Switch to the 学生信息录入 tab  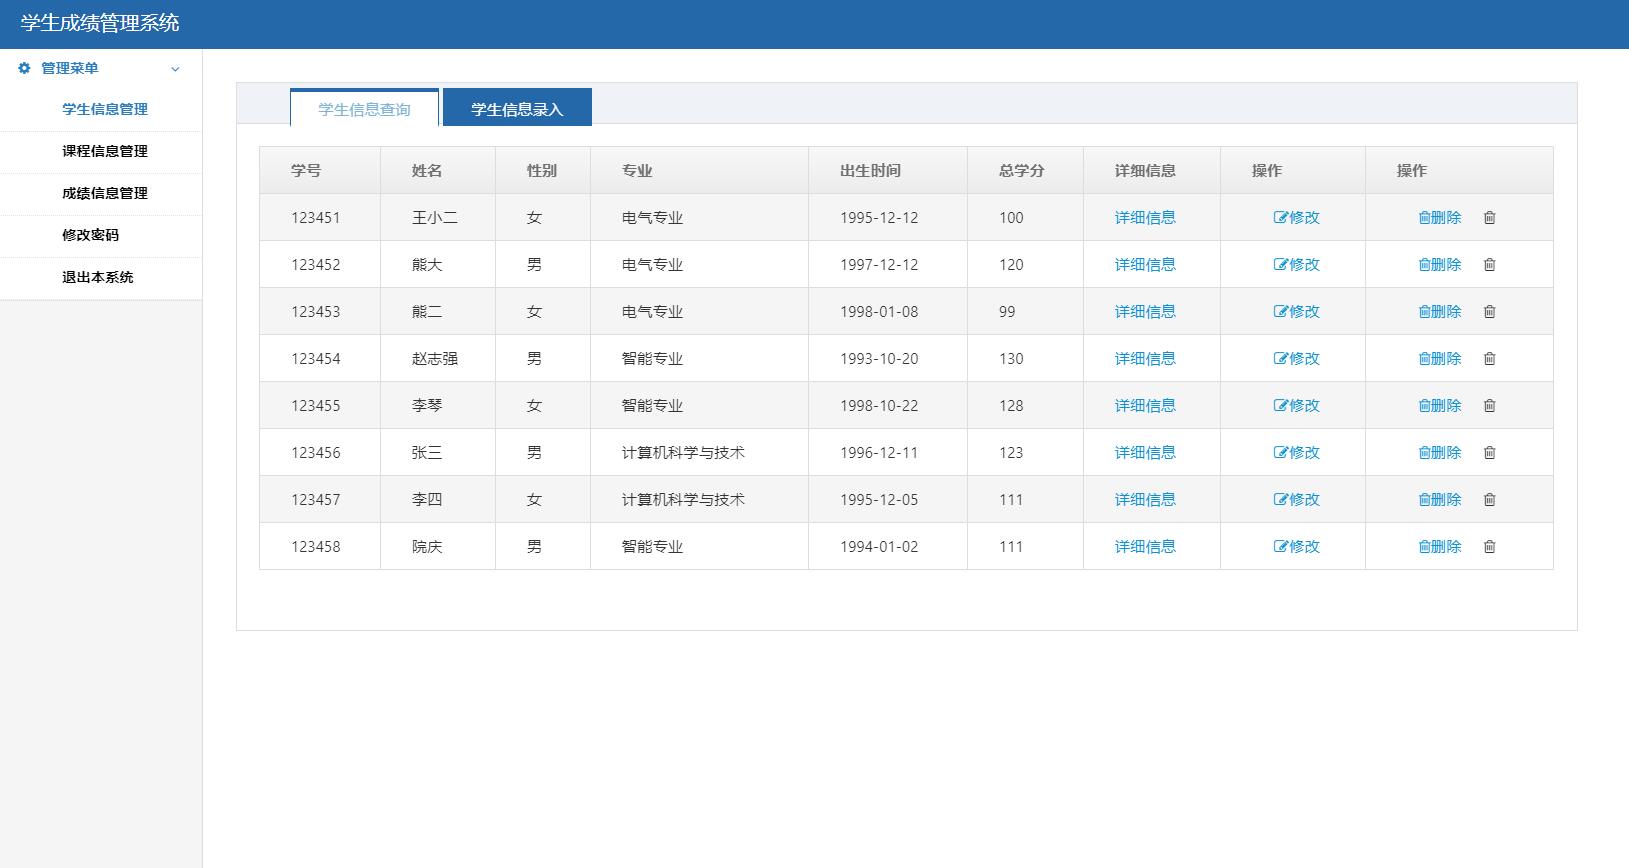point(517,109)
